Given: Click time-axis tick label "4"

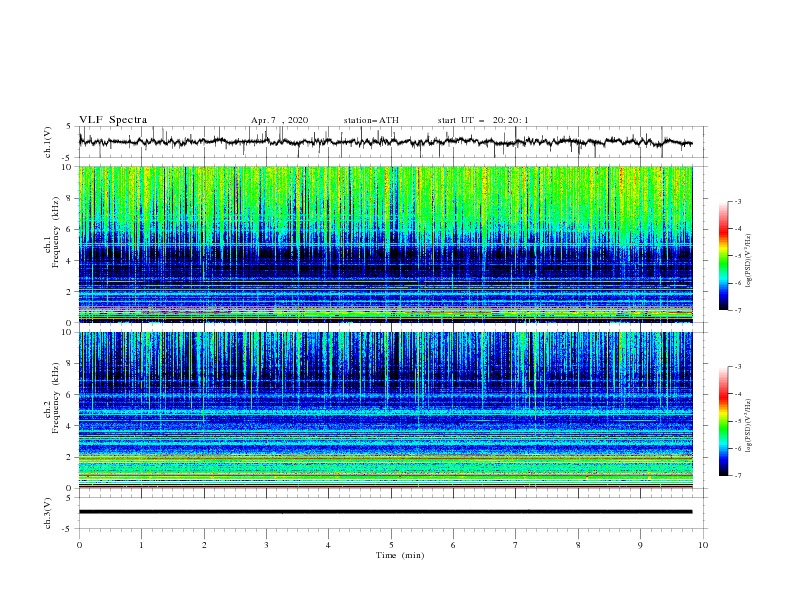Looking at the screenshot, I should coord(328,545).
